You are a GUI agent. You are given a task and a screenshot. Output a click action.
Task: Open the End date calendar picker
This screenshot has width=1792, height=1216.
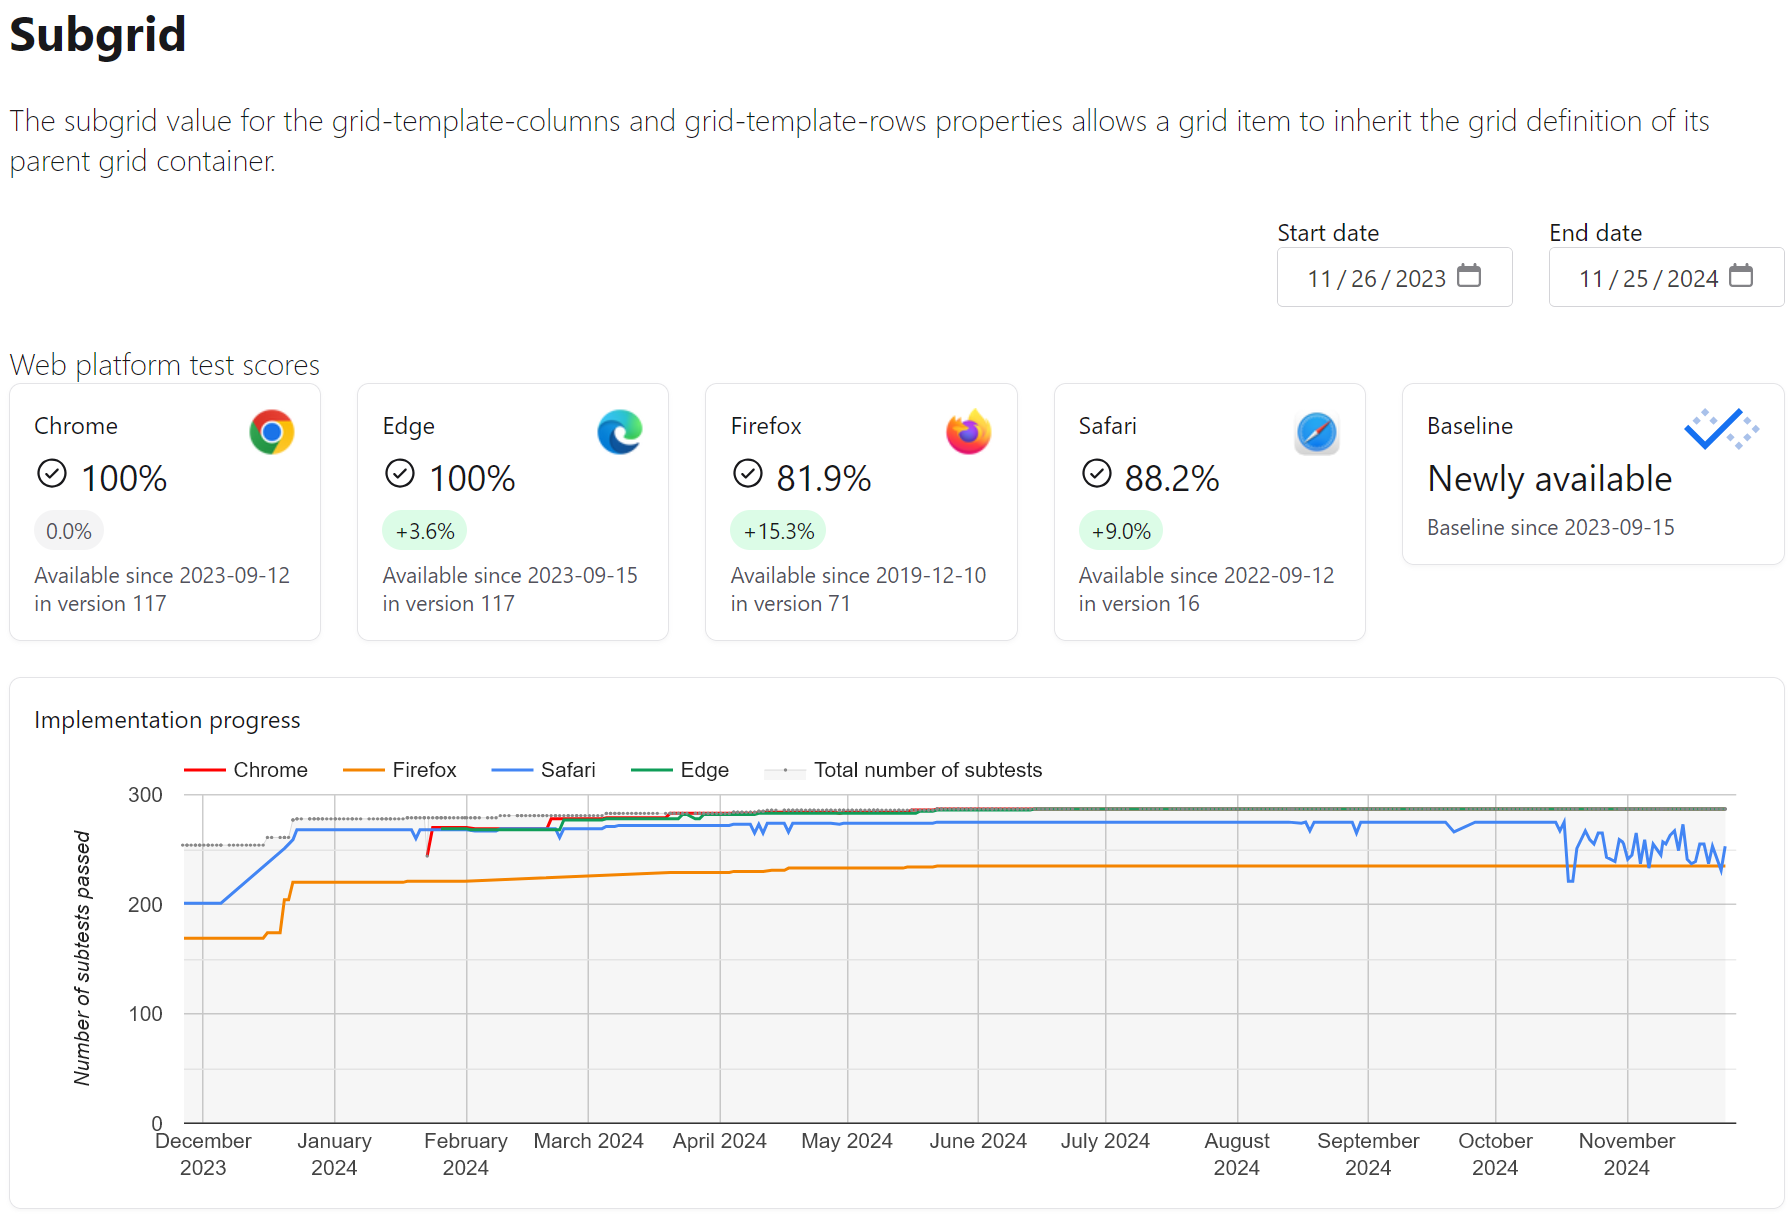[x=1741, y=274]
